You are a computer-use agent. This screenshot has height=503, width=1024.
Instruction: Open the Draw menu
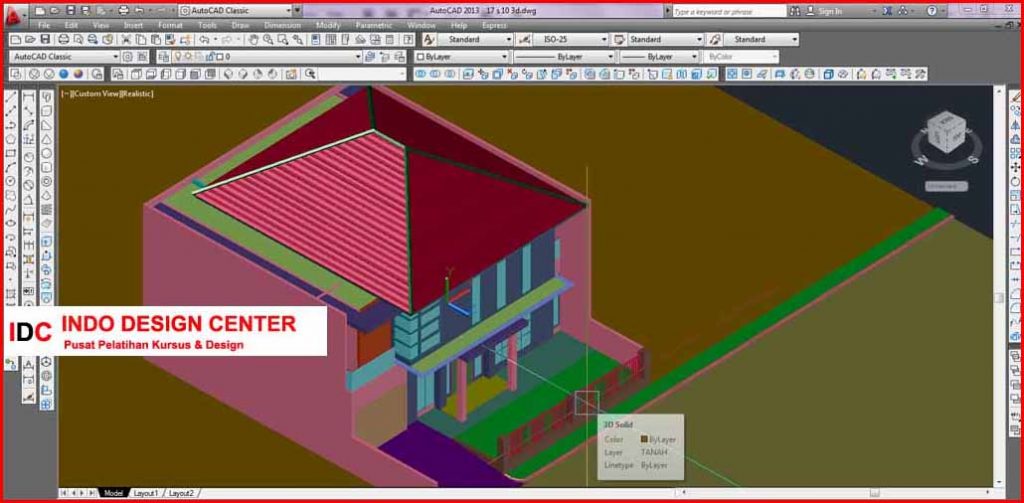tap(240, 25)
